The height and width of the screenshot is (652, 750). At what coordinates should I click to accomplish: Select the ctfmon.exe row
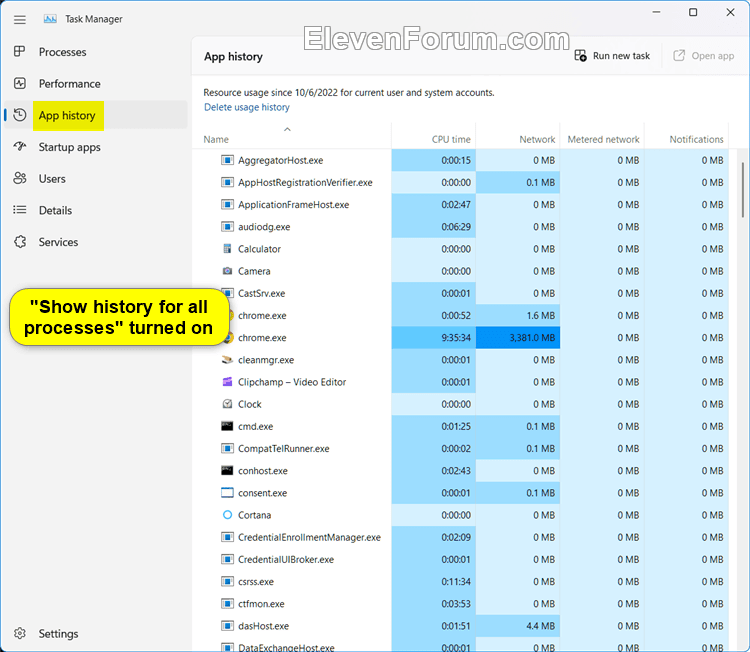click(461, 604)
